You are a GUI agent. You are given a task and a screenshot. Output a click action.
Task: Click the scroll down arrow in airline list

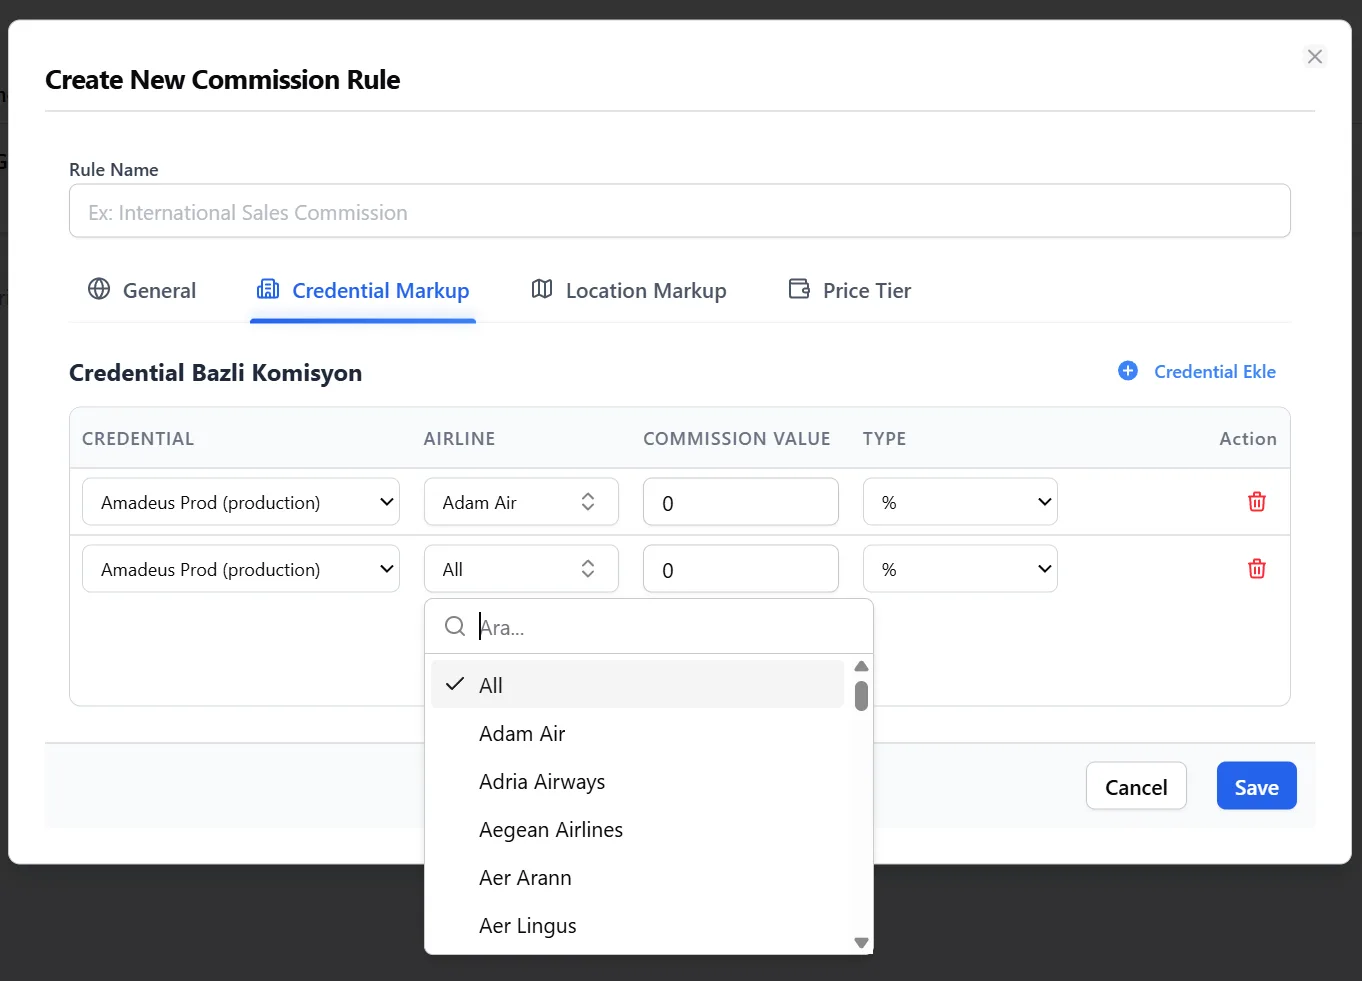click(861, 942)
